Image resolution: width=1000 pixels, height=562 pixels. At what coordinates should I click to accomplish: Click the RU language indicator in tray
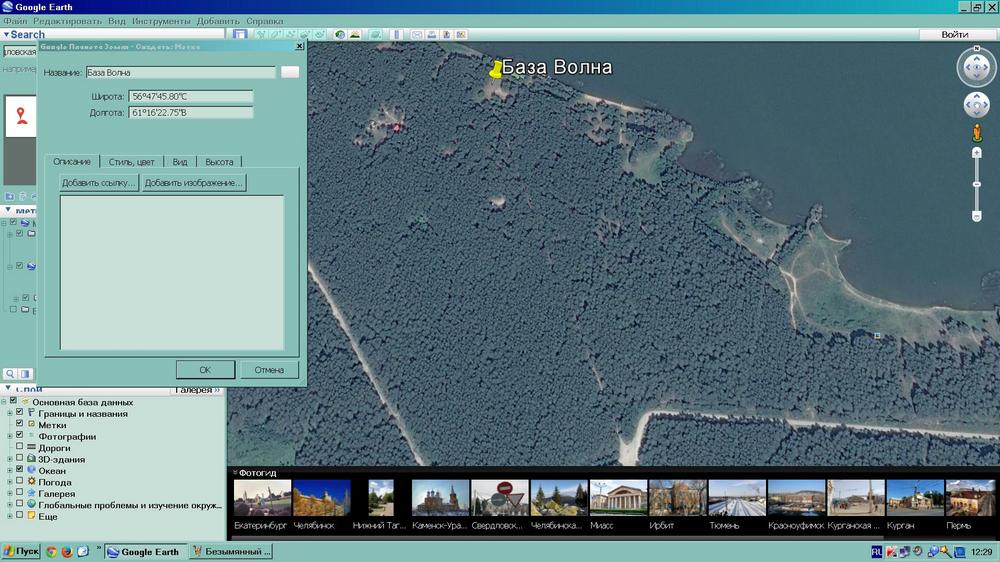click(x=877, y=552)
